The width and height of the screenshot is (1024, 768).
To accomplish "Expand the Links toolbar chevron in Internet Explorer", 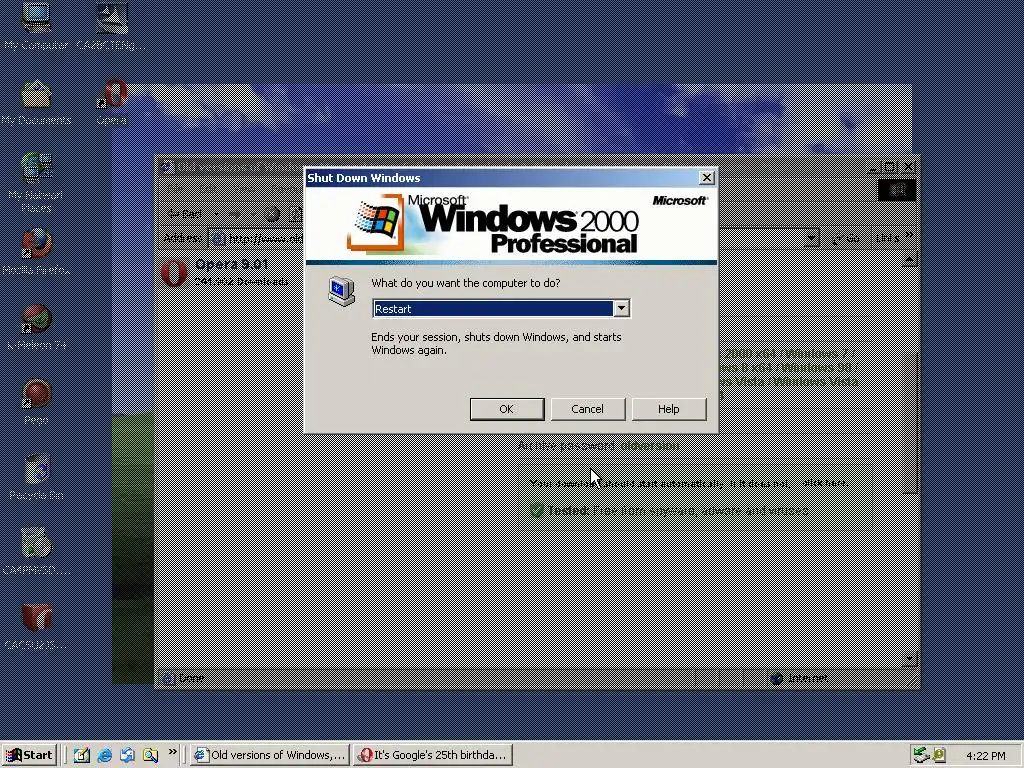I will tap(910, 235).
